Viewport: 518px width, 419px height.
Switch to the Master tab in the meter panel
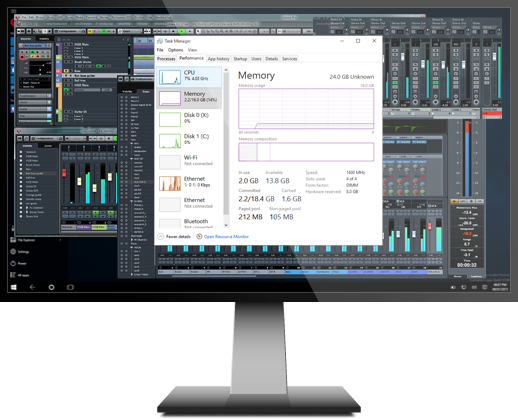pyautogui.click(x=458, y=276)
